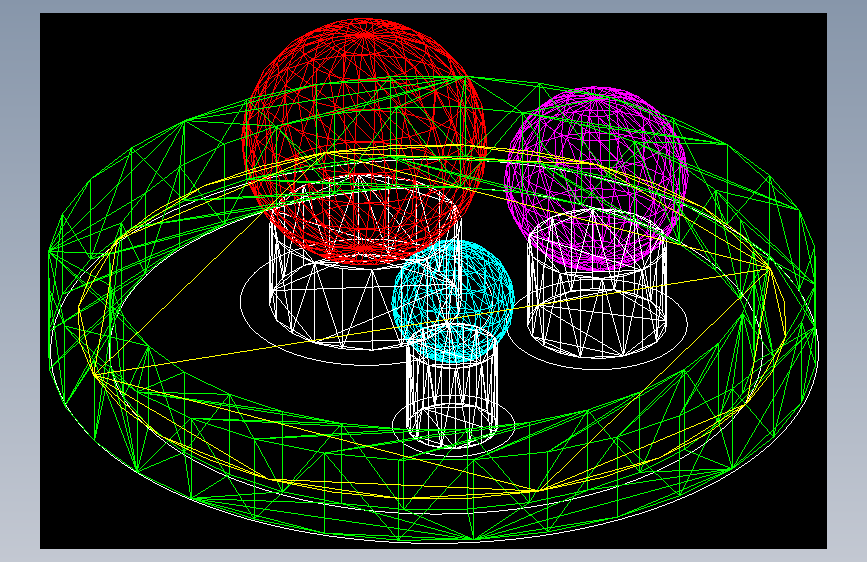
Task: Click the top pole of the magenta sphere
Action: 594,98
